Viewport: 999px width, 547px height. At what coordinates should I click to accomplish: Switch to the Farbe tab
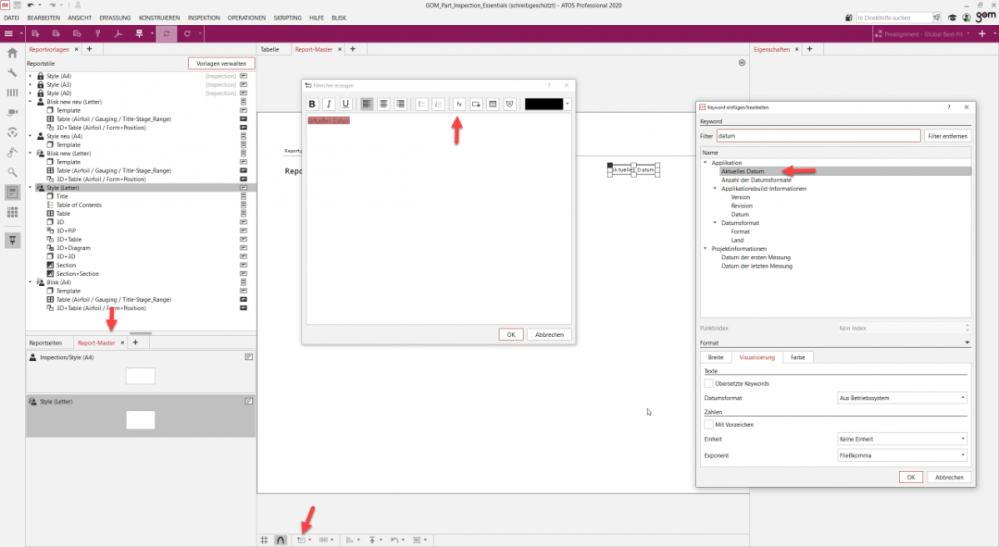[x=798, y=357]
